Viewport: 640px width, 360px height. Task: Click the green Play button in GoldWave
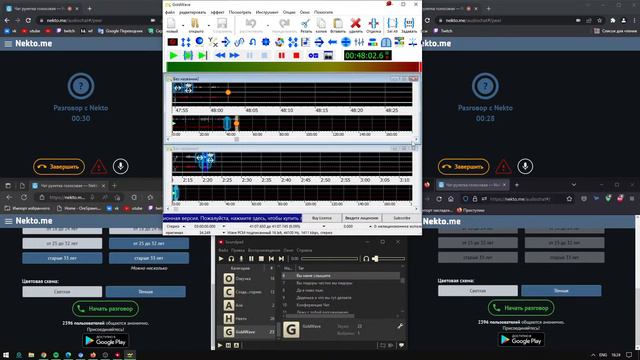tap(173, 55)
